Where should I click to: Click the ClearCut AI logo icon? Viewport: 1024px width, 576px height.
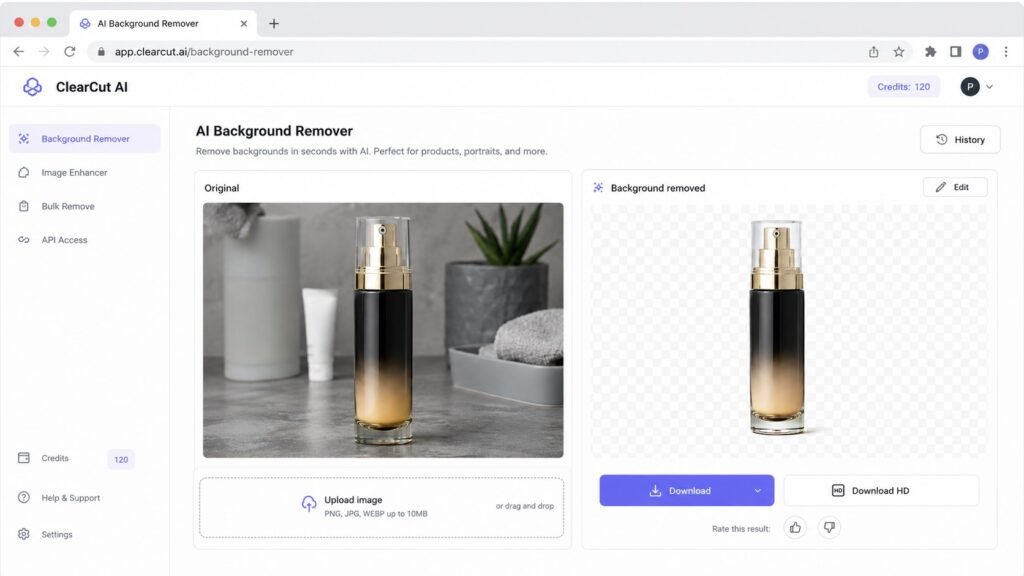(x=32, y=87)
